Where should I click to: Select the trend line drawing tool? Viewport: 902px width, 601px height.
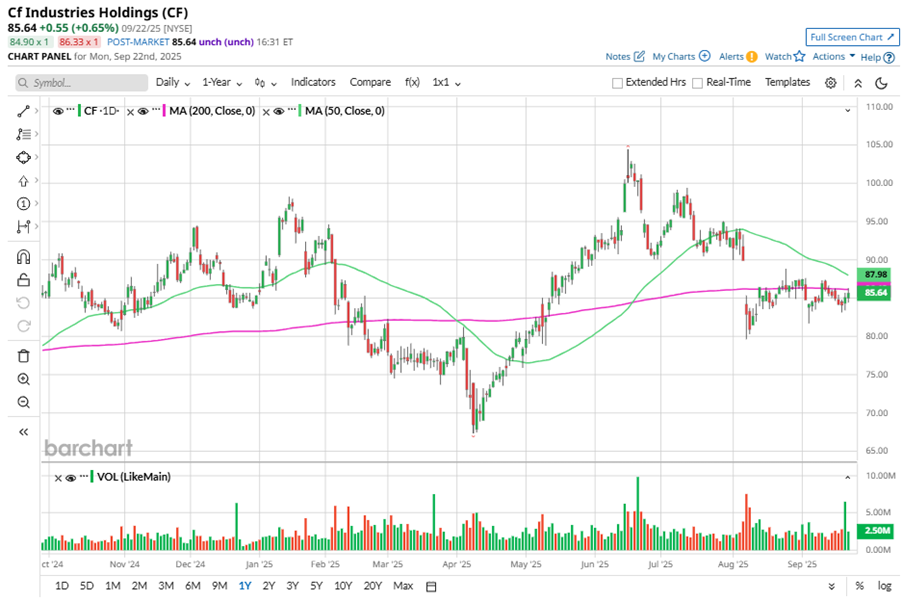point(23,111)
